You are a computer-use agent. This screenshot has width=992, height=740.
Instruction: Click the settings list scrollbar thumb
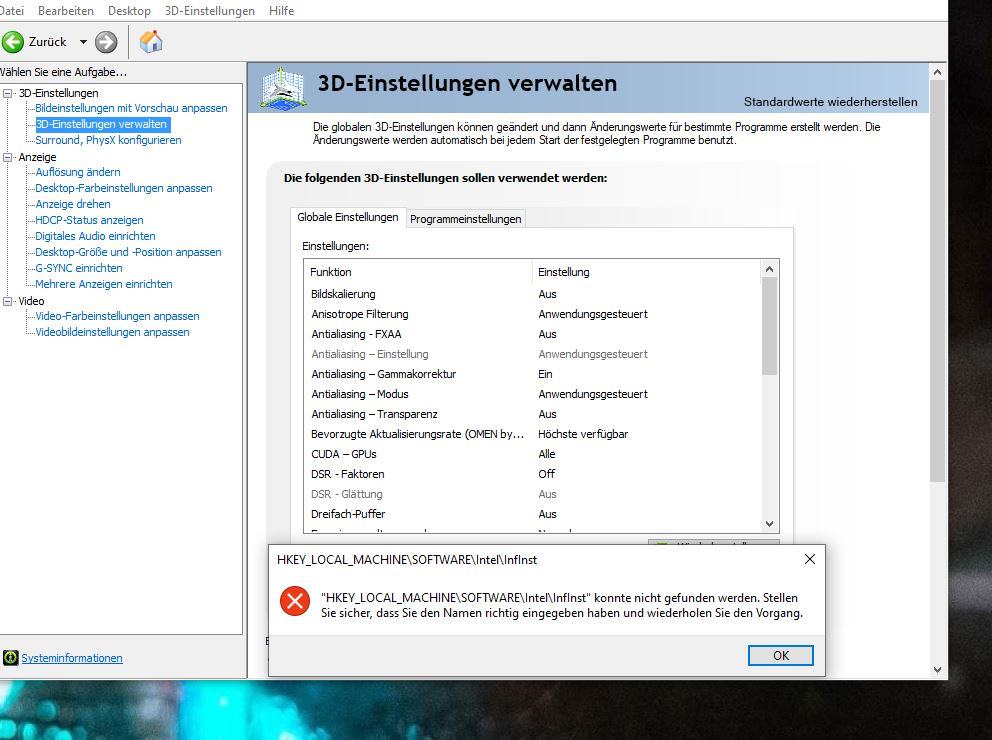pyautogui.click(x=769, y=326)
